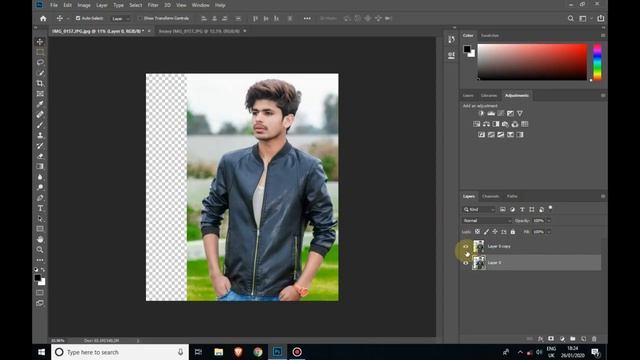640x360 pixels.
Task: Click inside the red color picker field
Action: coord(532,62)
